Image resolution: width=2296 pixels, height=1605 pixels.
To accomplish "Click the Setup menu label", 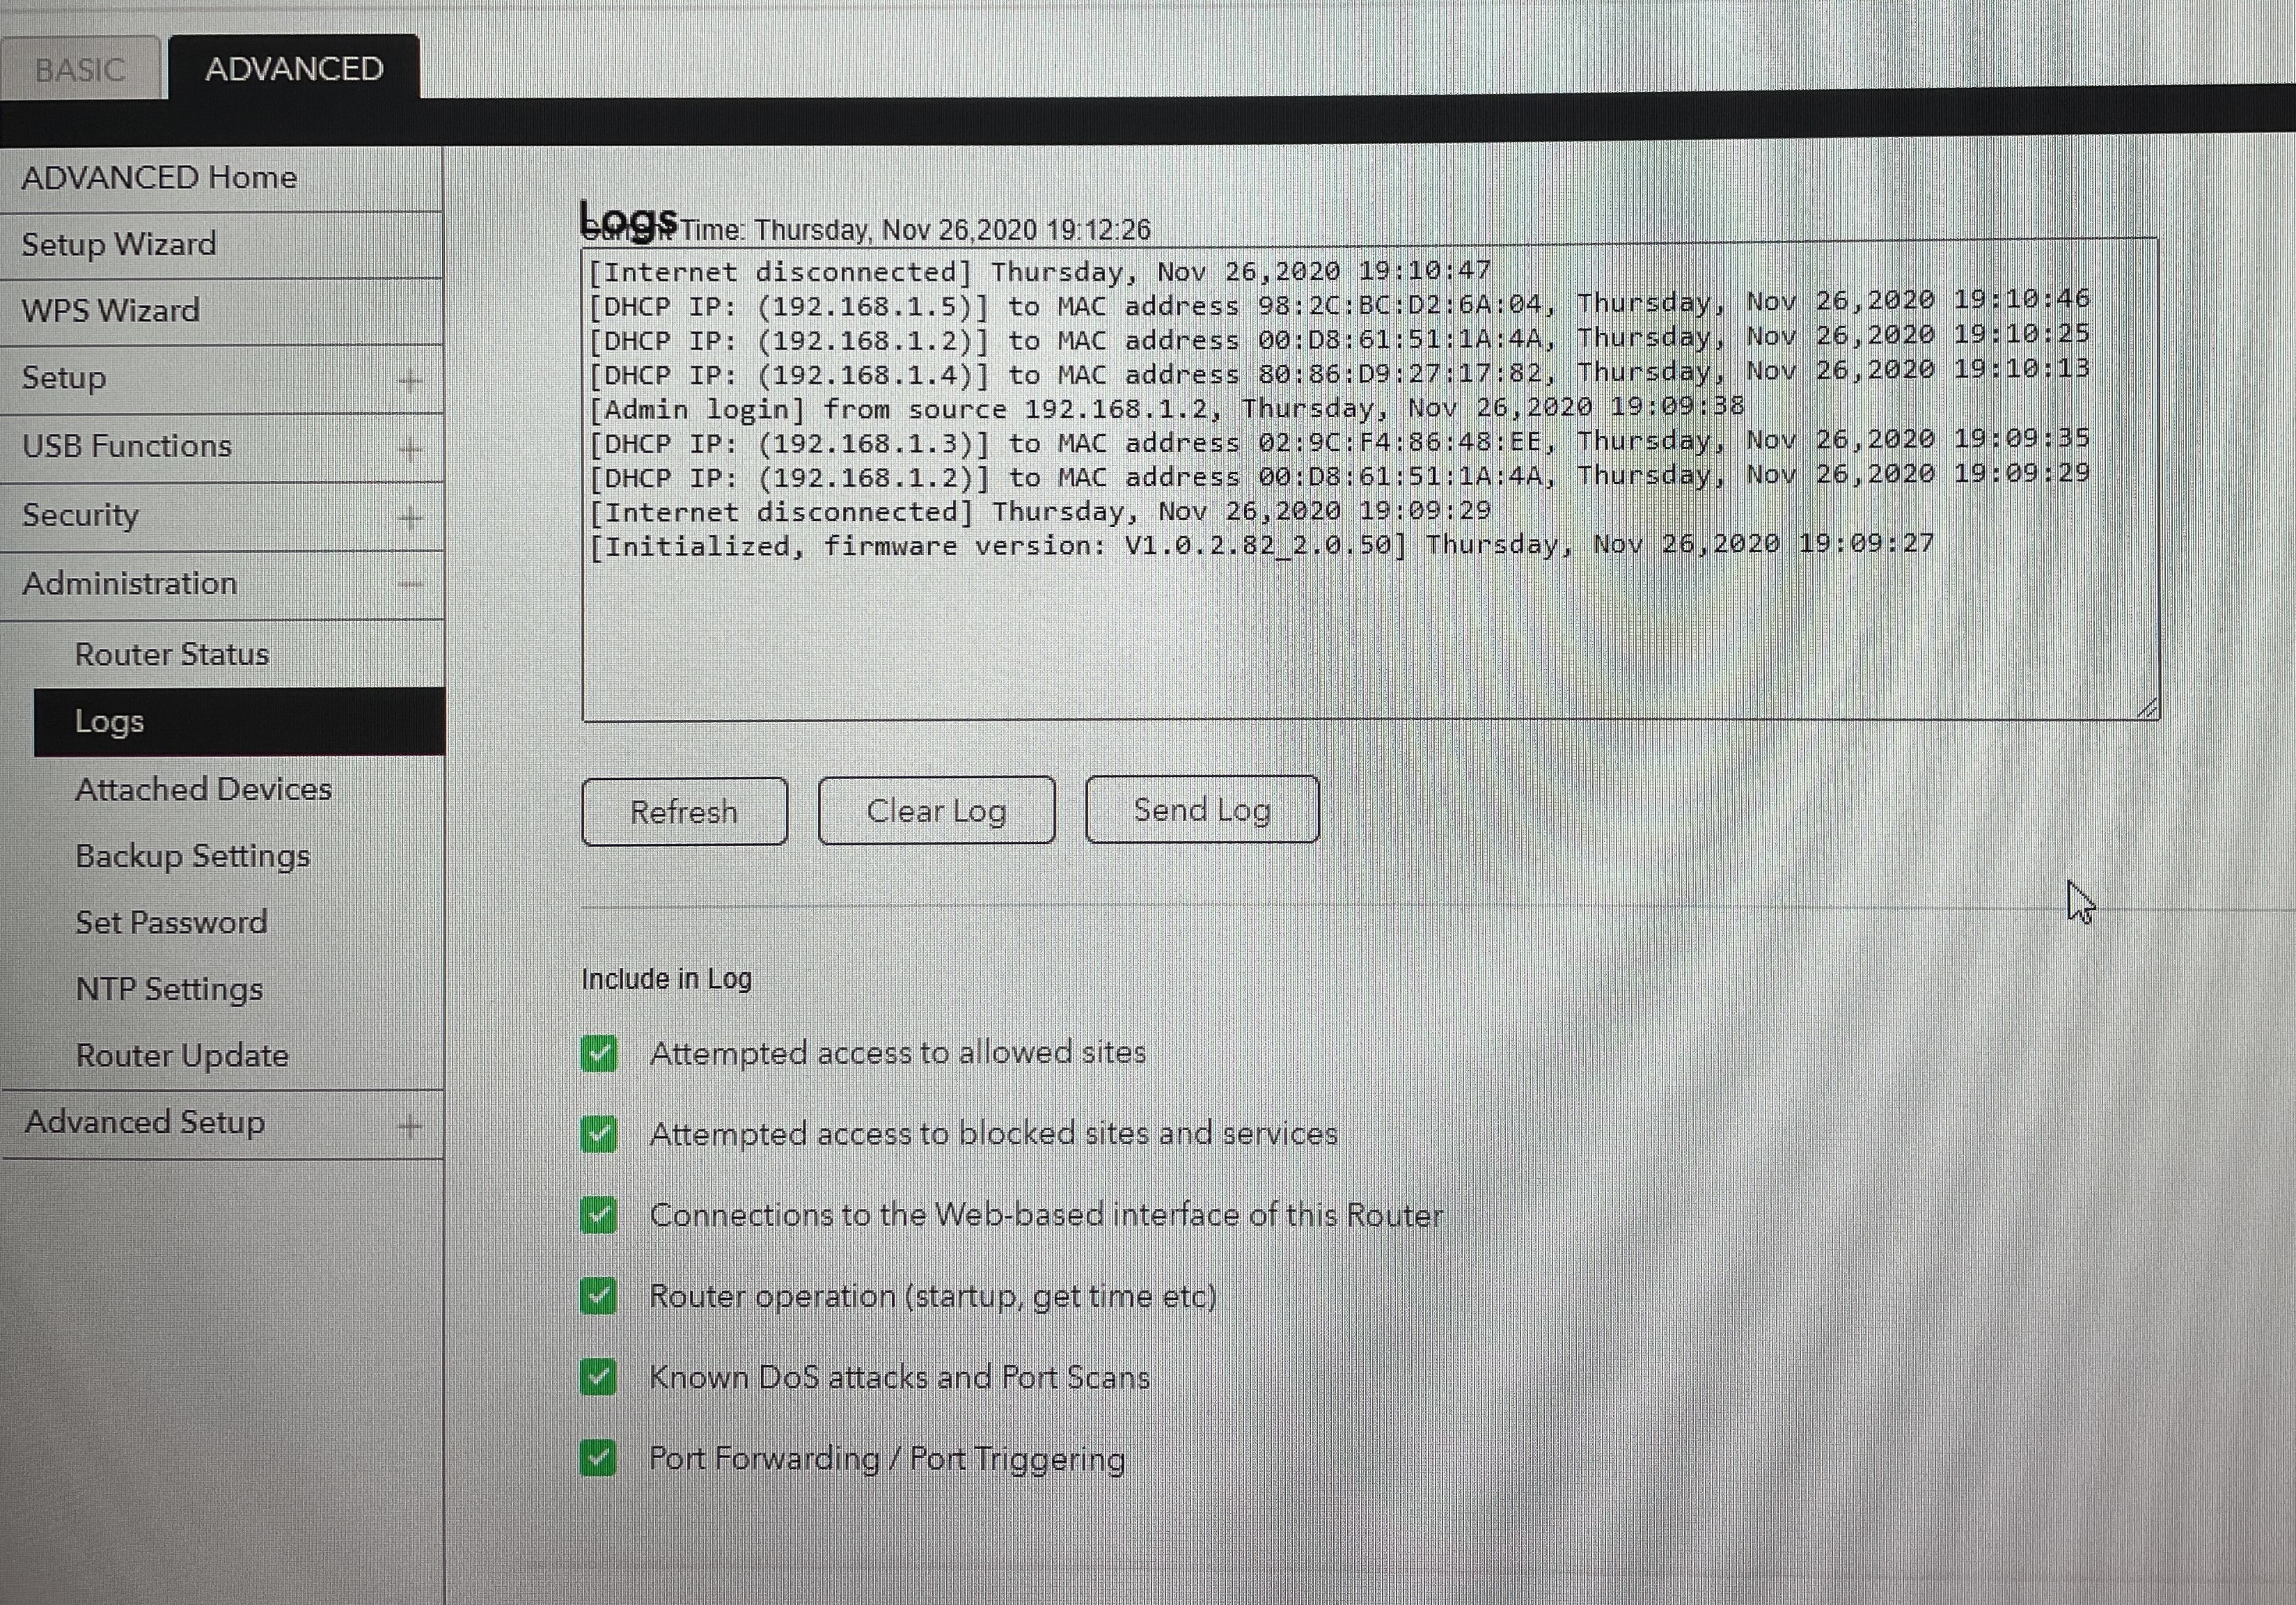I will pyautogui.click(x=64, y=378).
